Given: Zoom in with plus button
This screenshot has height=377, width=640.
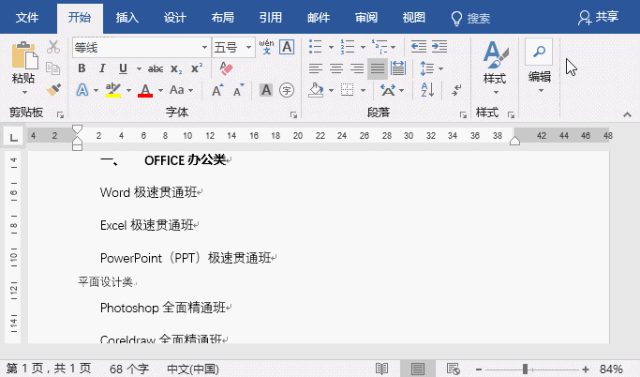Looking at the screenshot, I should point(585,369).
